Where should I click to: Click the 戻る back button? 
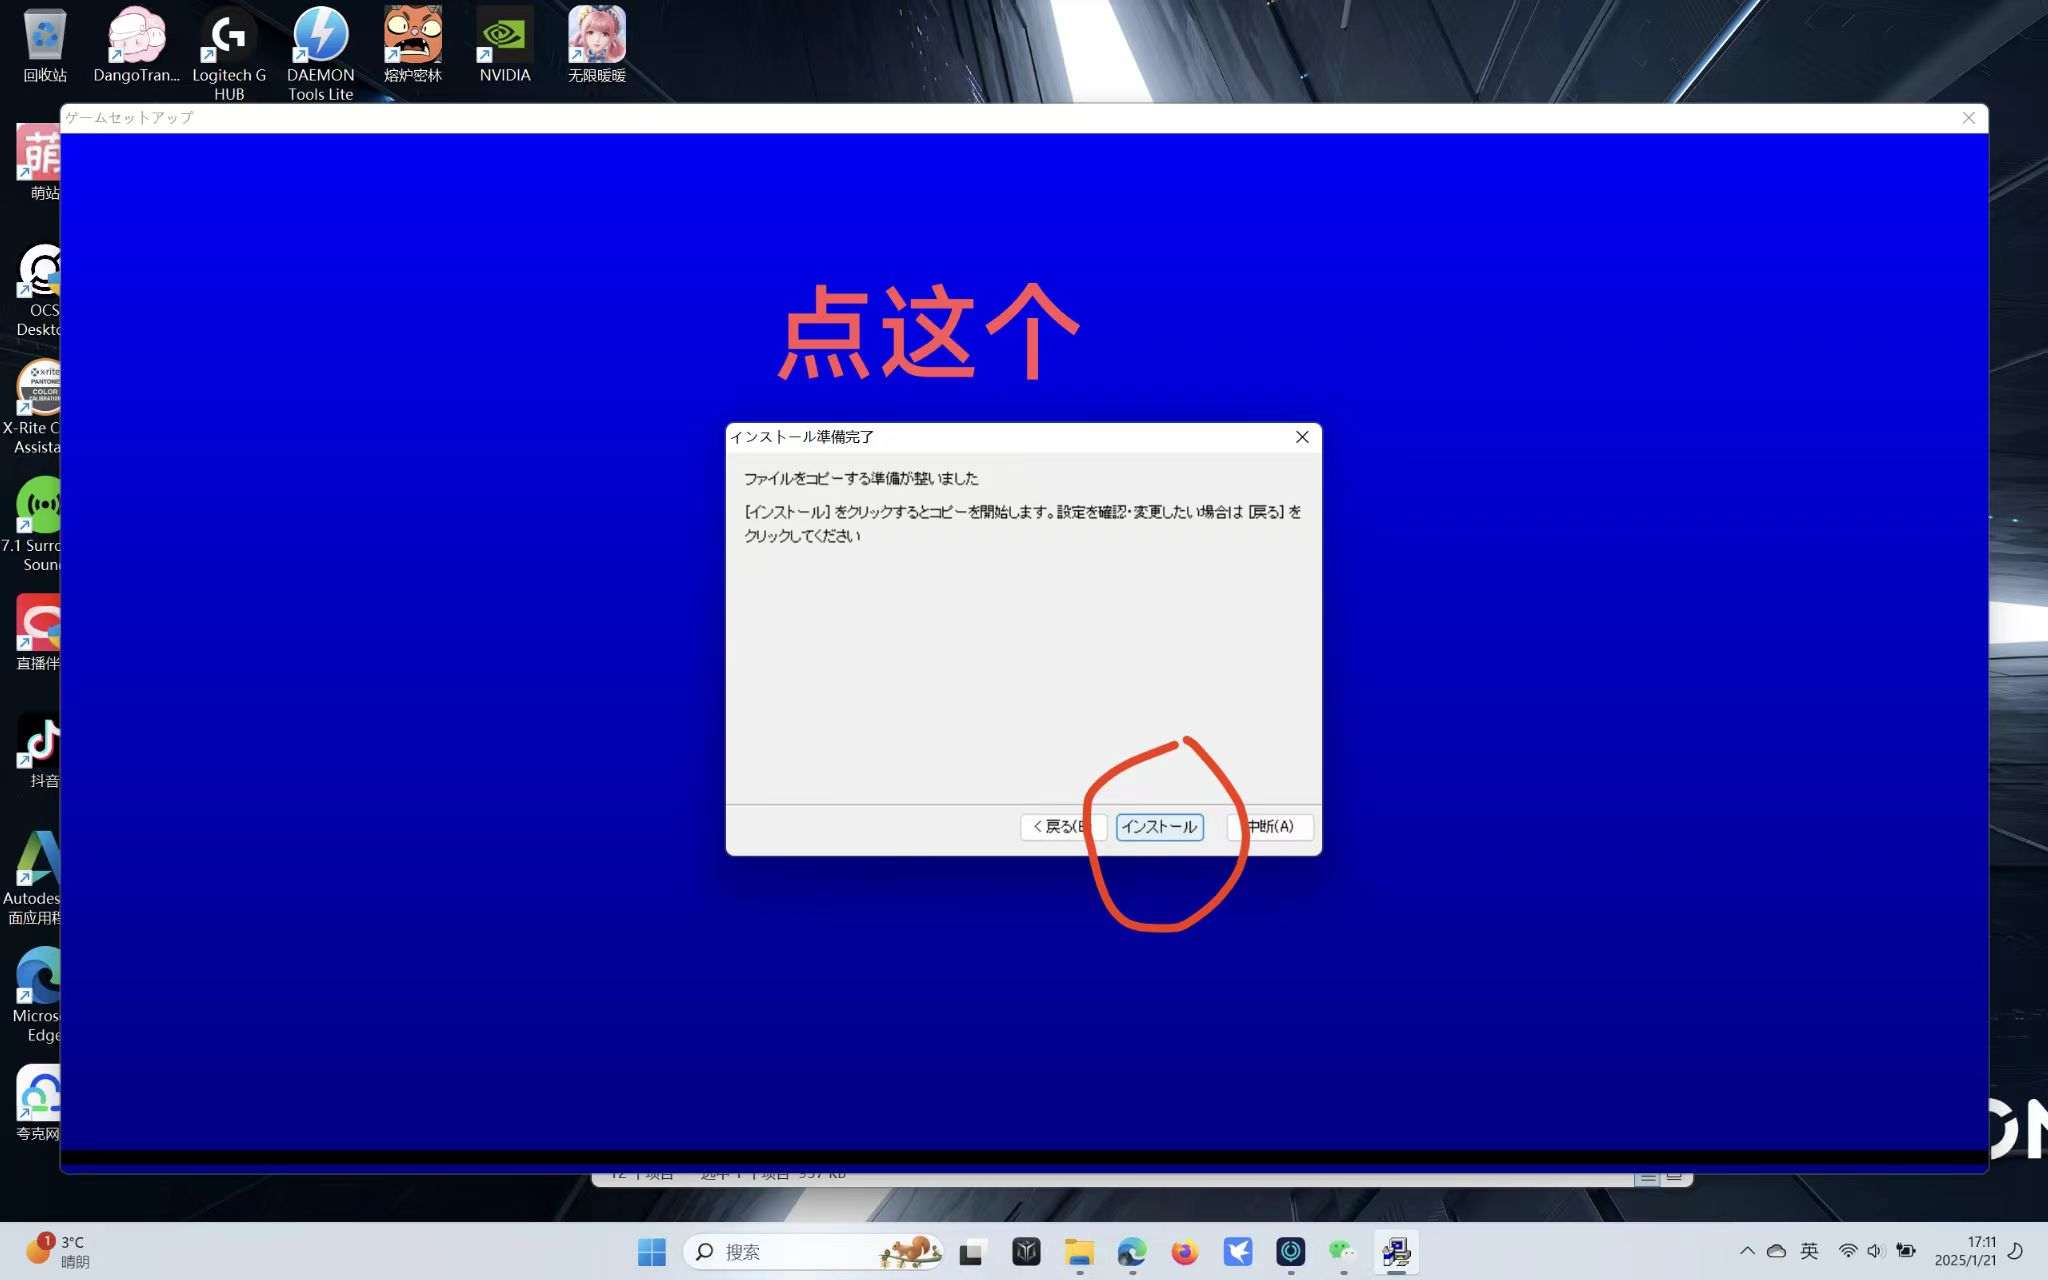[1058, 827]
